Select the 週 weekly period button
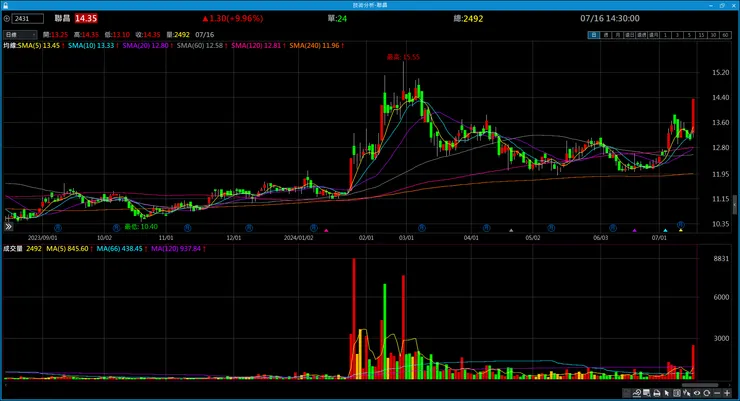Image resolution: width=740 pixels, height=401 pixels. [x=606, y=35]
